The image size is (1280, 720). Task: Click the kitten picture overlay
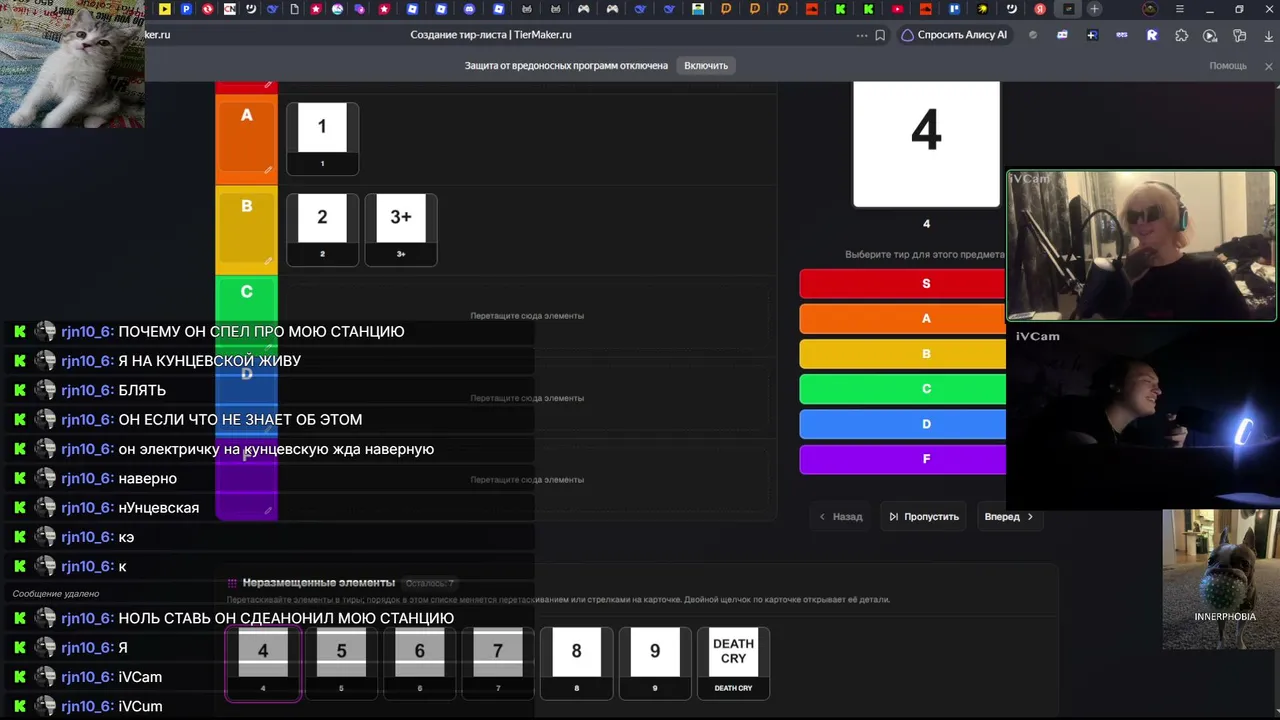[72, 64]
